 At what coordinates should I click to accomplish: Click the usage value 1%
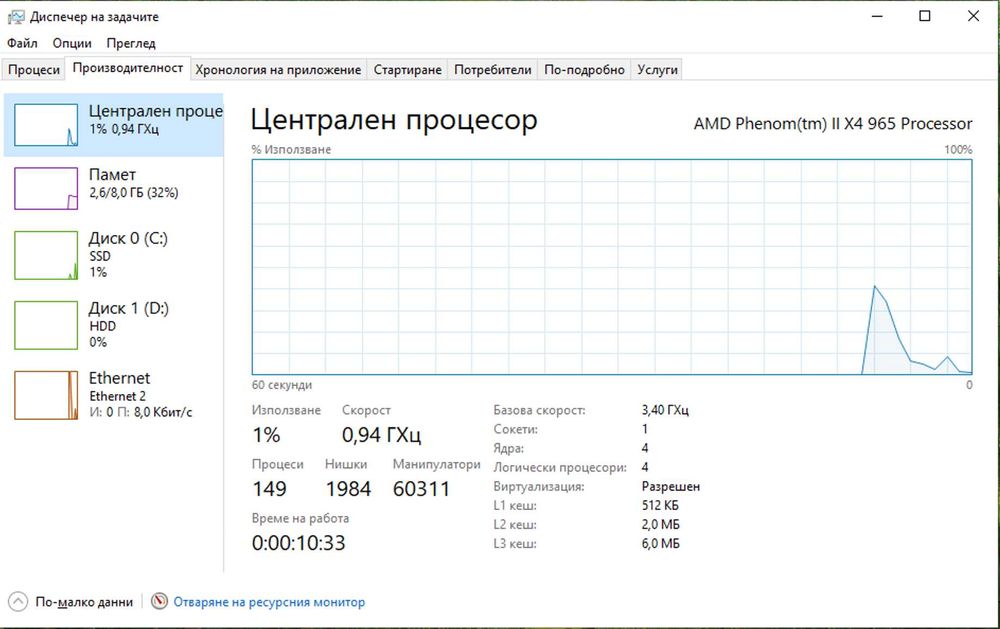click(266, 435)
